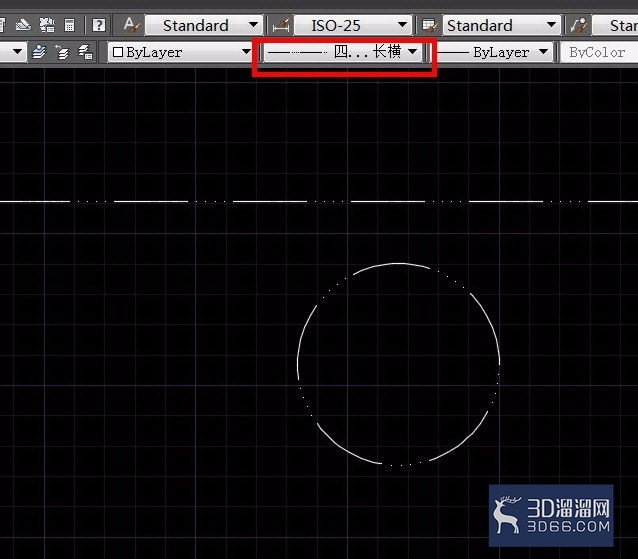Screen dimensions: 638x559
Task: Click the greyed ByColor plot style box
Action: click(x=599, y=52)
